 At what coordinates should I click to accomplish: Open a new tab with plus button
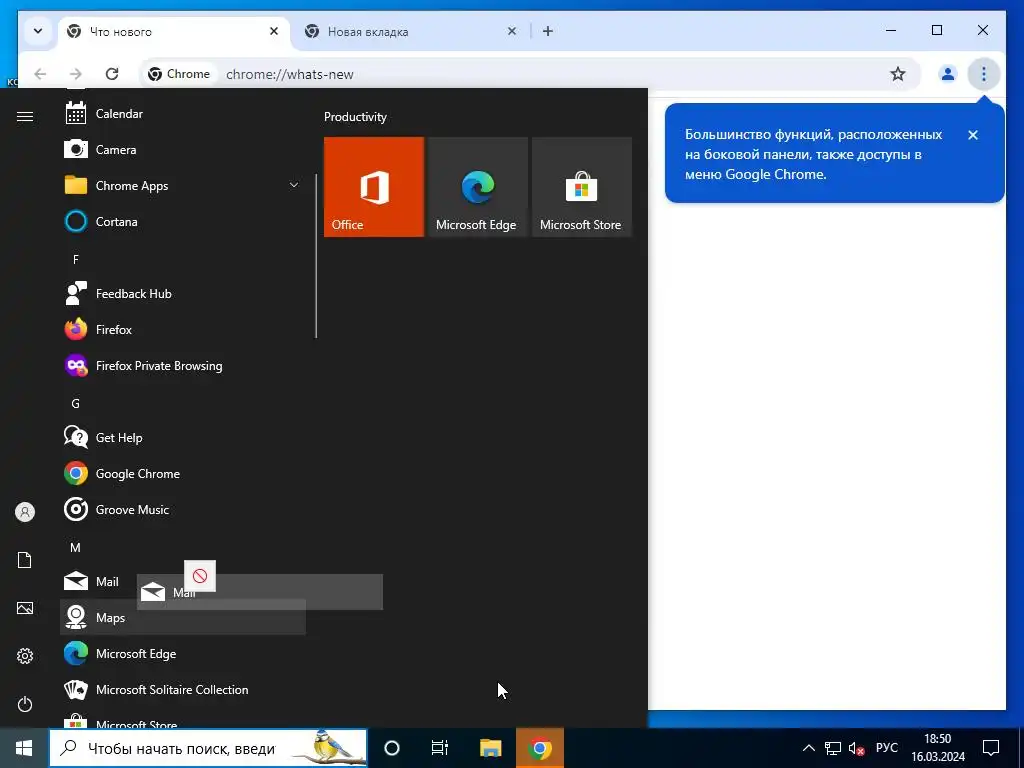pos(548,31)
